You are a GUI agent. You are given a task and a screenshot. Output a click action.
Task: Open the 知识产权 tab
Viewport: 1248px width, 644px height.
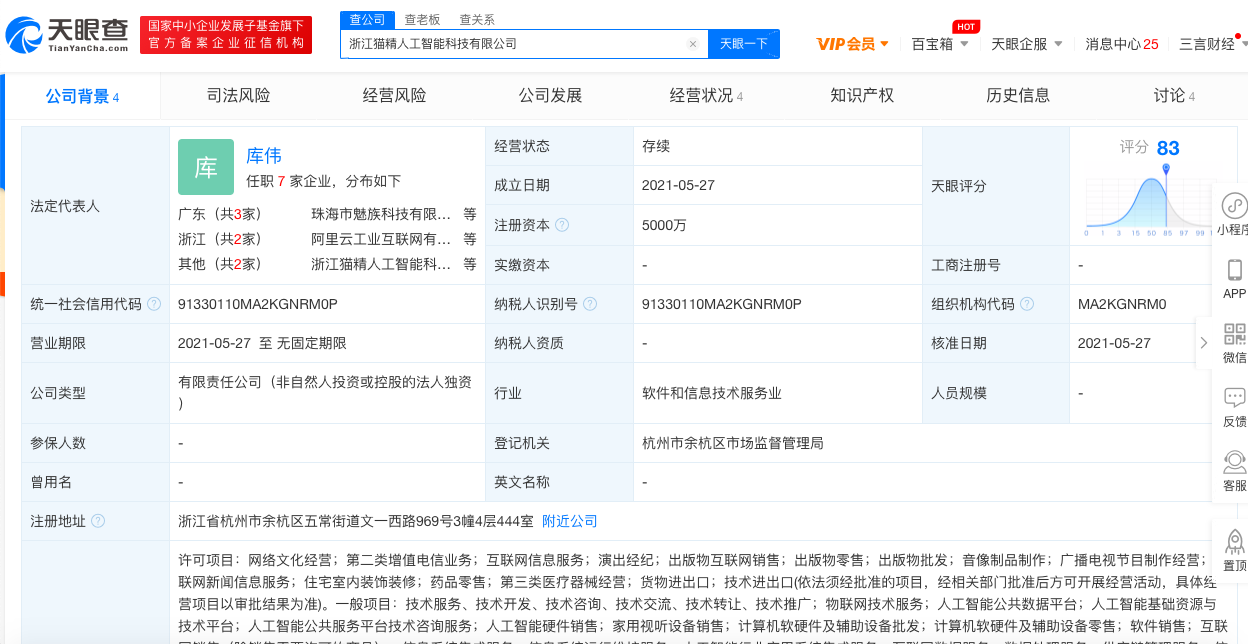[x=862, y=96]
